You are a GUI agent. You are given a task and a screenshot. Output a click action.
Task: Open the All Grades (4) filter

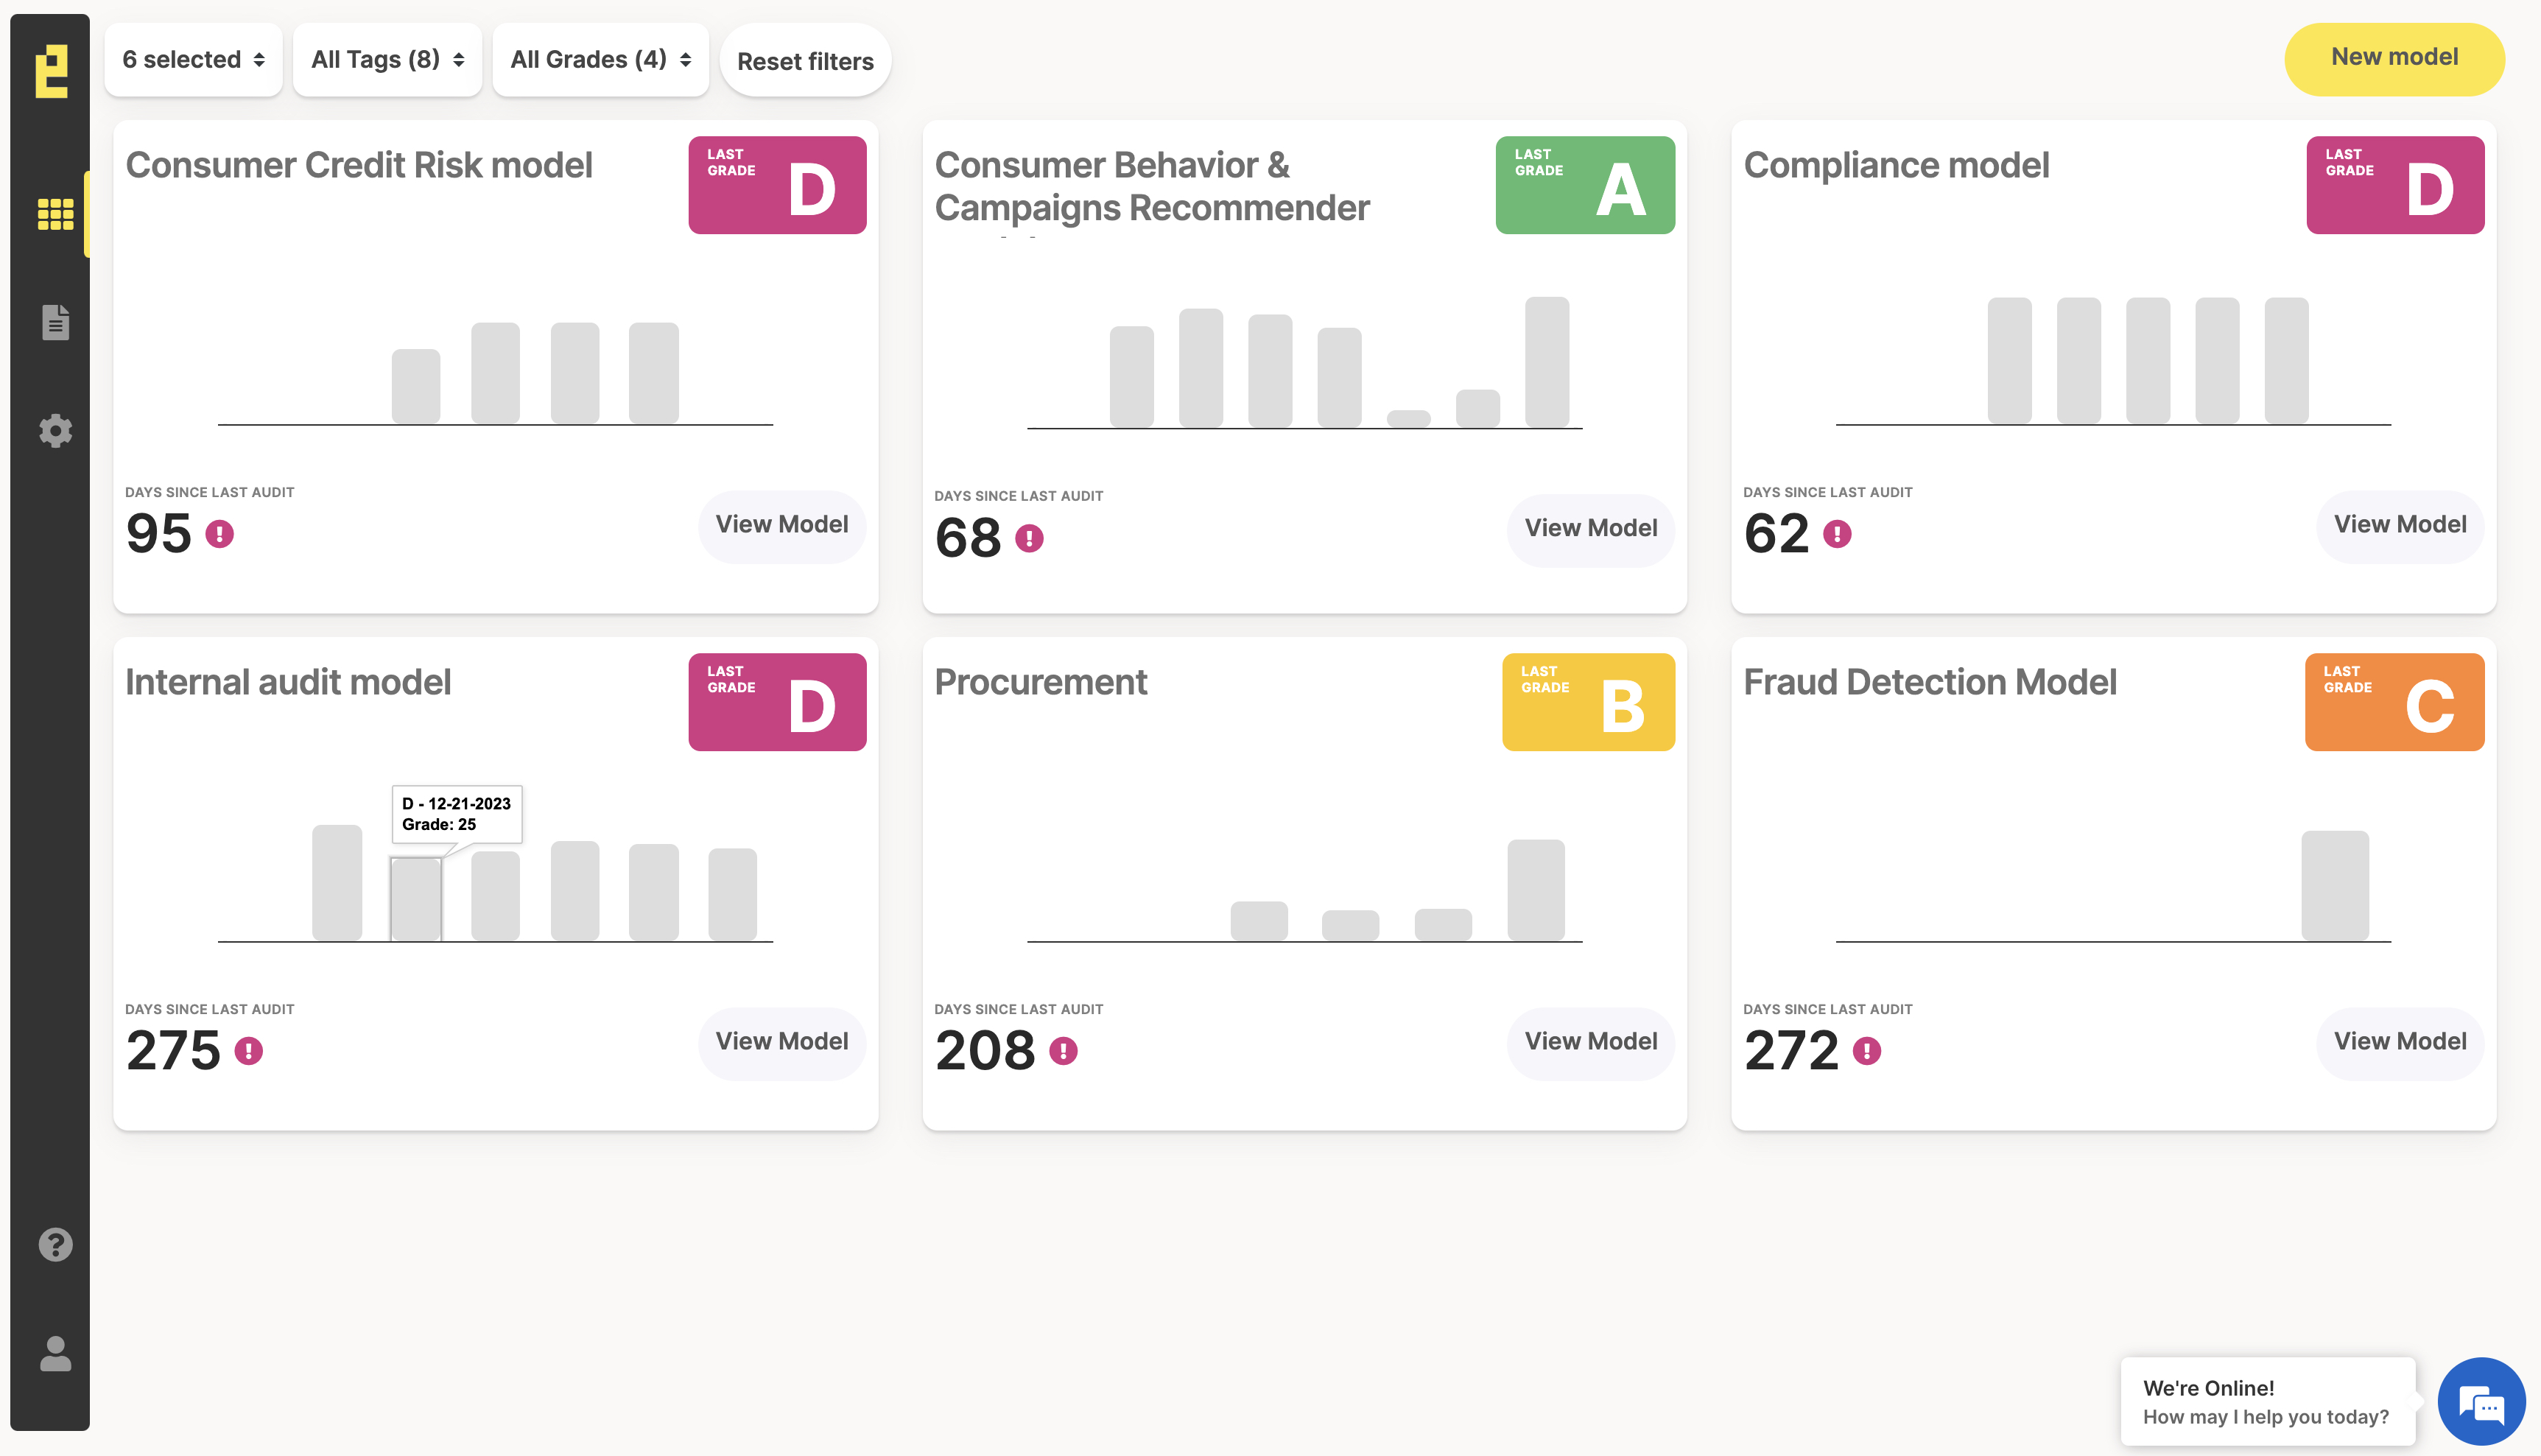pos(600,60)
